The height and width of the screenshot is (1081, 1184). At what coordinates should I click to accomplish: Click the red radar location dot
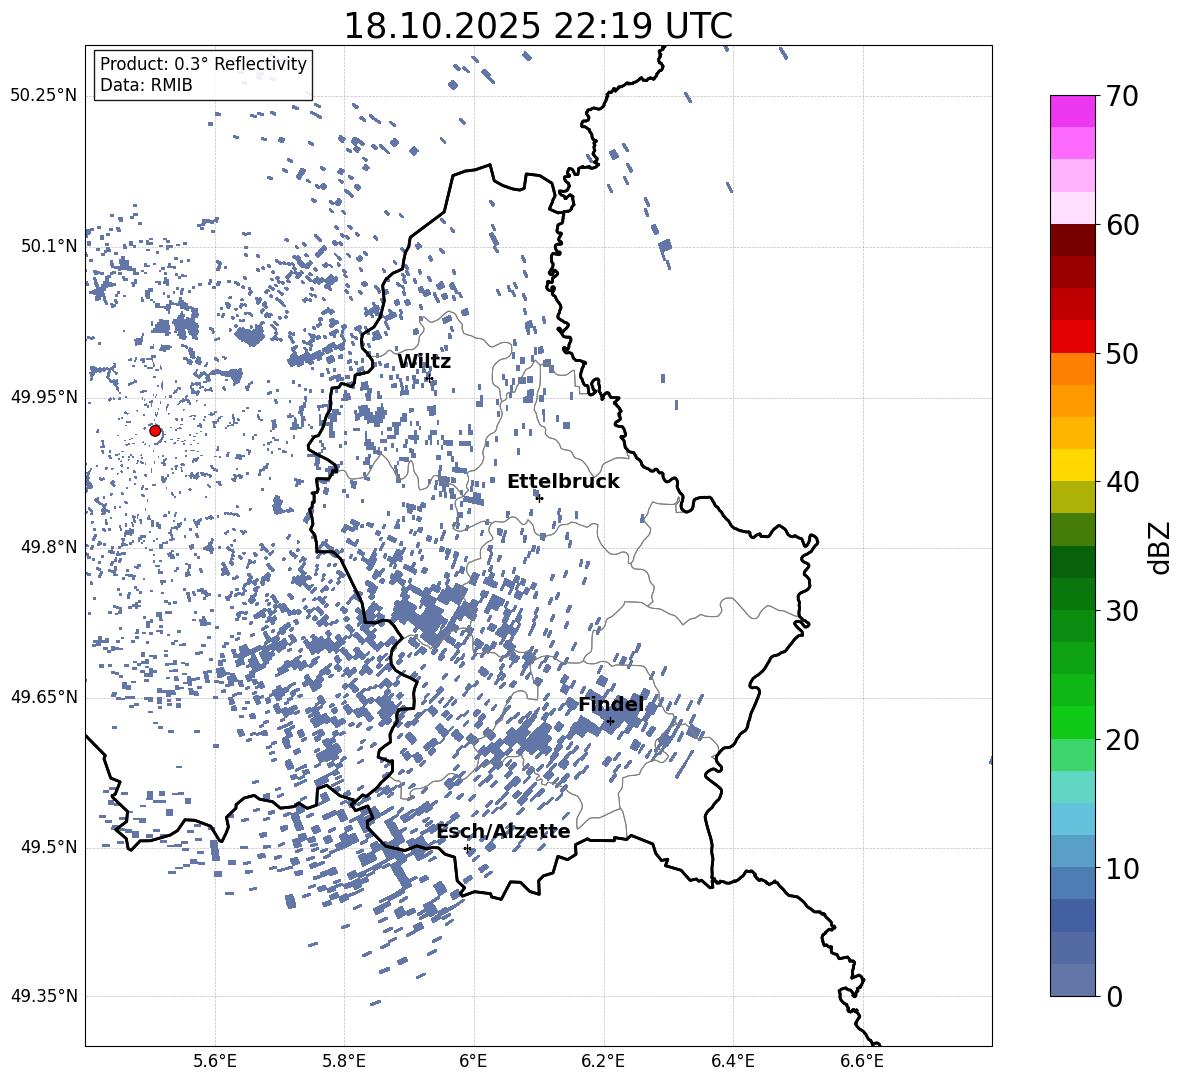155,431
